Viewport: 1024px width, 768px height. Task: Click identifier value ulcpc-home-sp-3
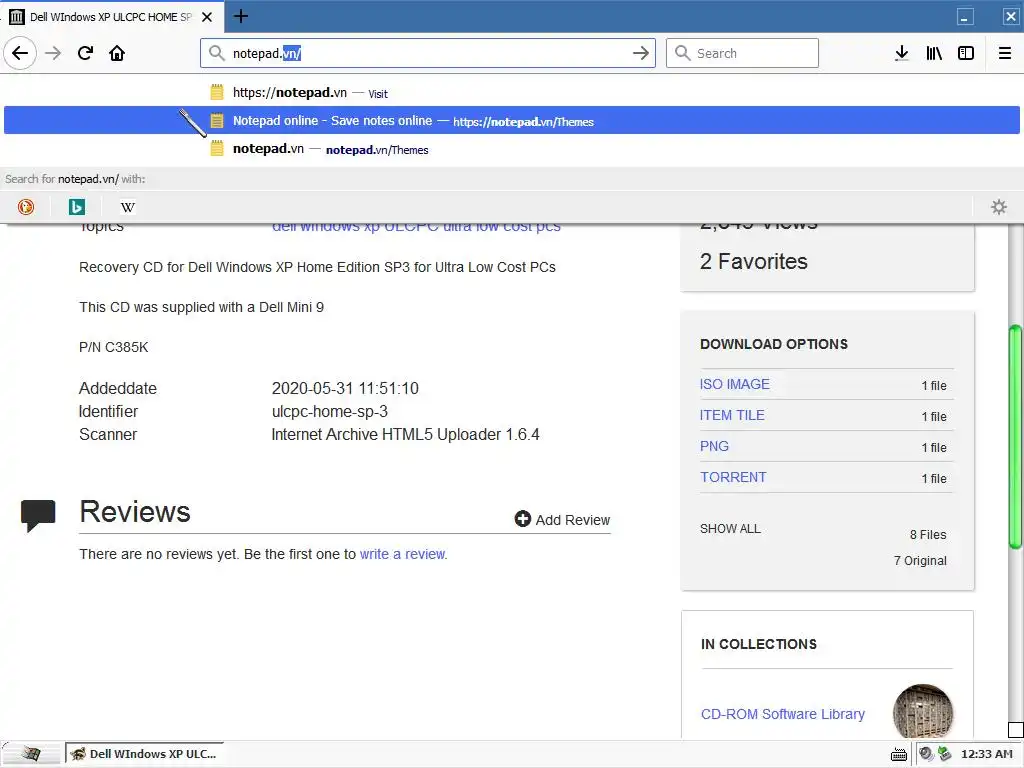[x=330, y=411]
